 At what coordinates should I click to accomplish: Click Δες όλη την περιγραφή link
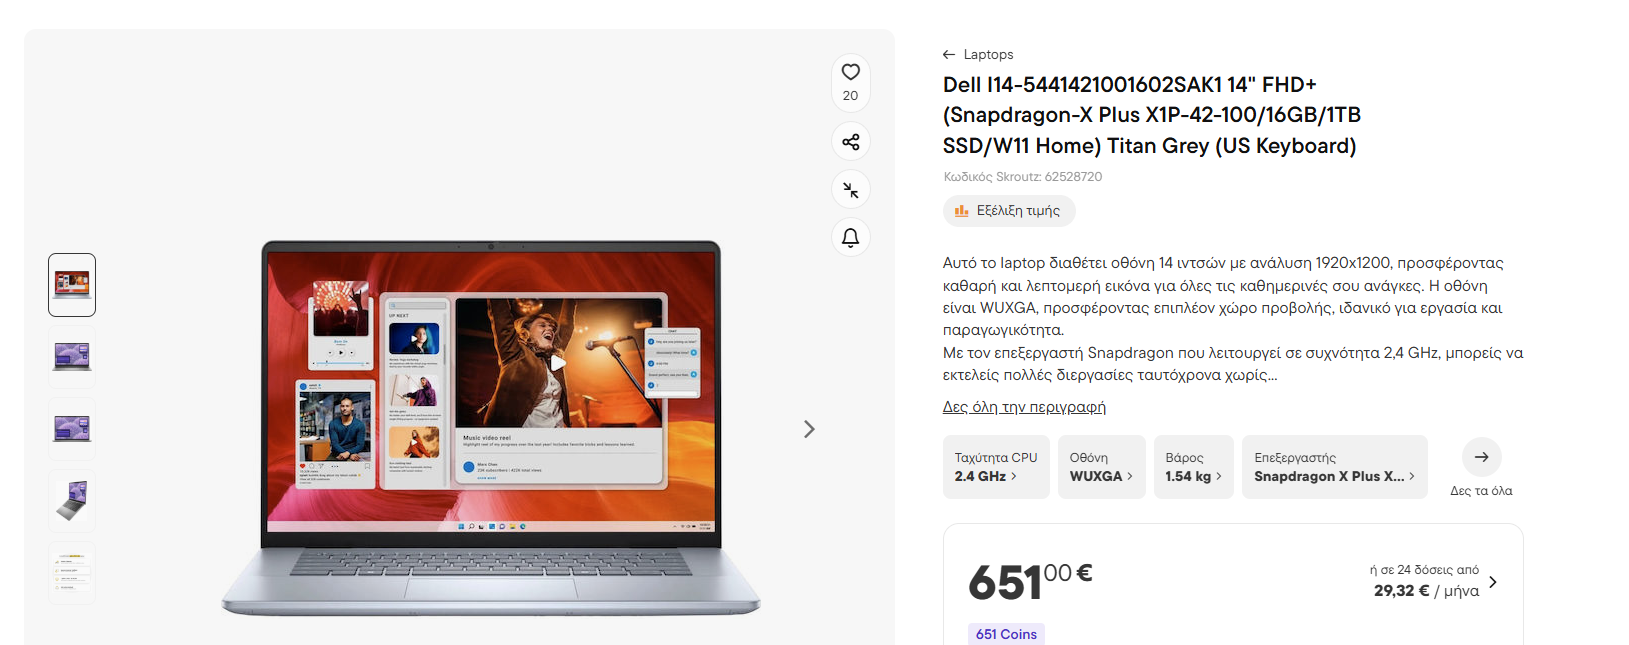click(1024, 407)
